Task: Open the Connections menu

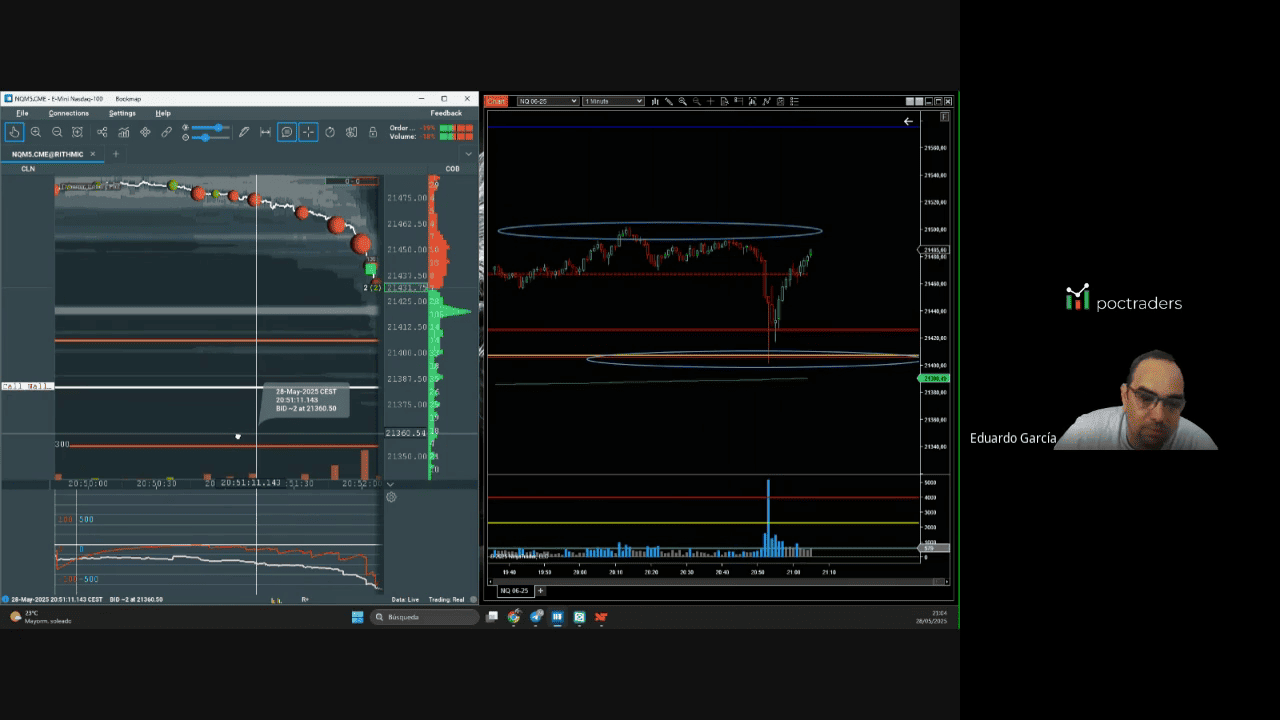Action: (x=68, y=113)
